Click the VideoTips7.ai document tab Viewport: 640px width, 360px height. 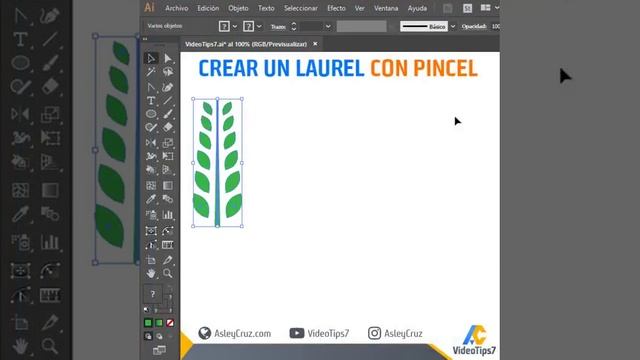tap(246, 44)
